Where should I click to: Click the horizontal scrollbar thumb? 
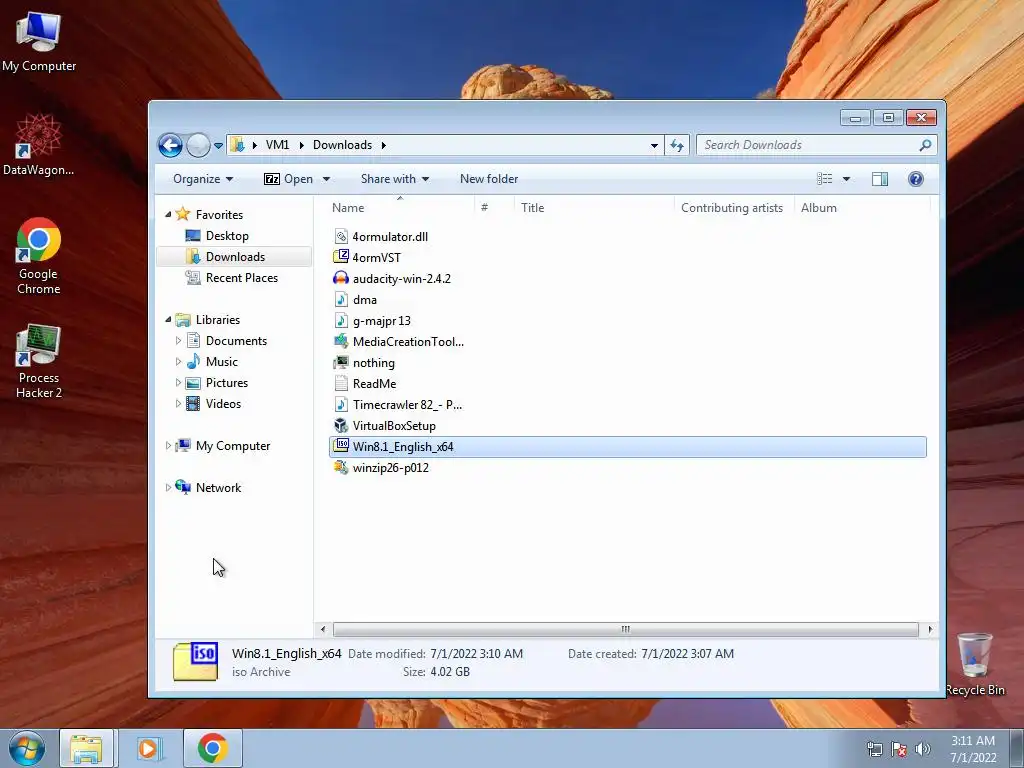[x=626, y=630]
